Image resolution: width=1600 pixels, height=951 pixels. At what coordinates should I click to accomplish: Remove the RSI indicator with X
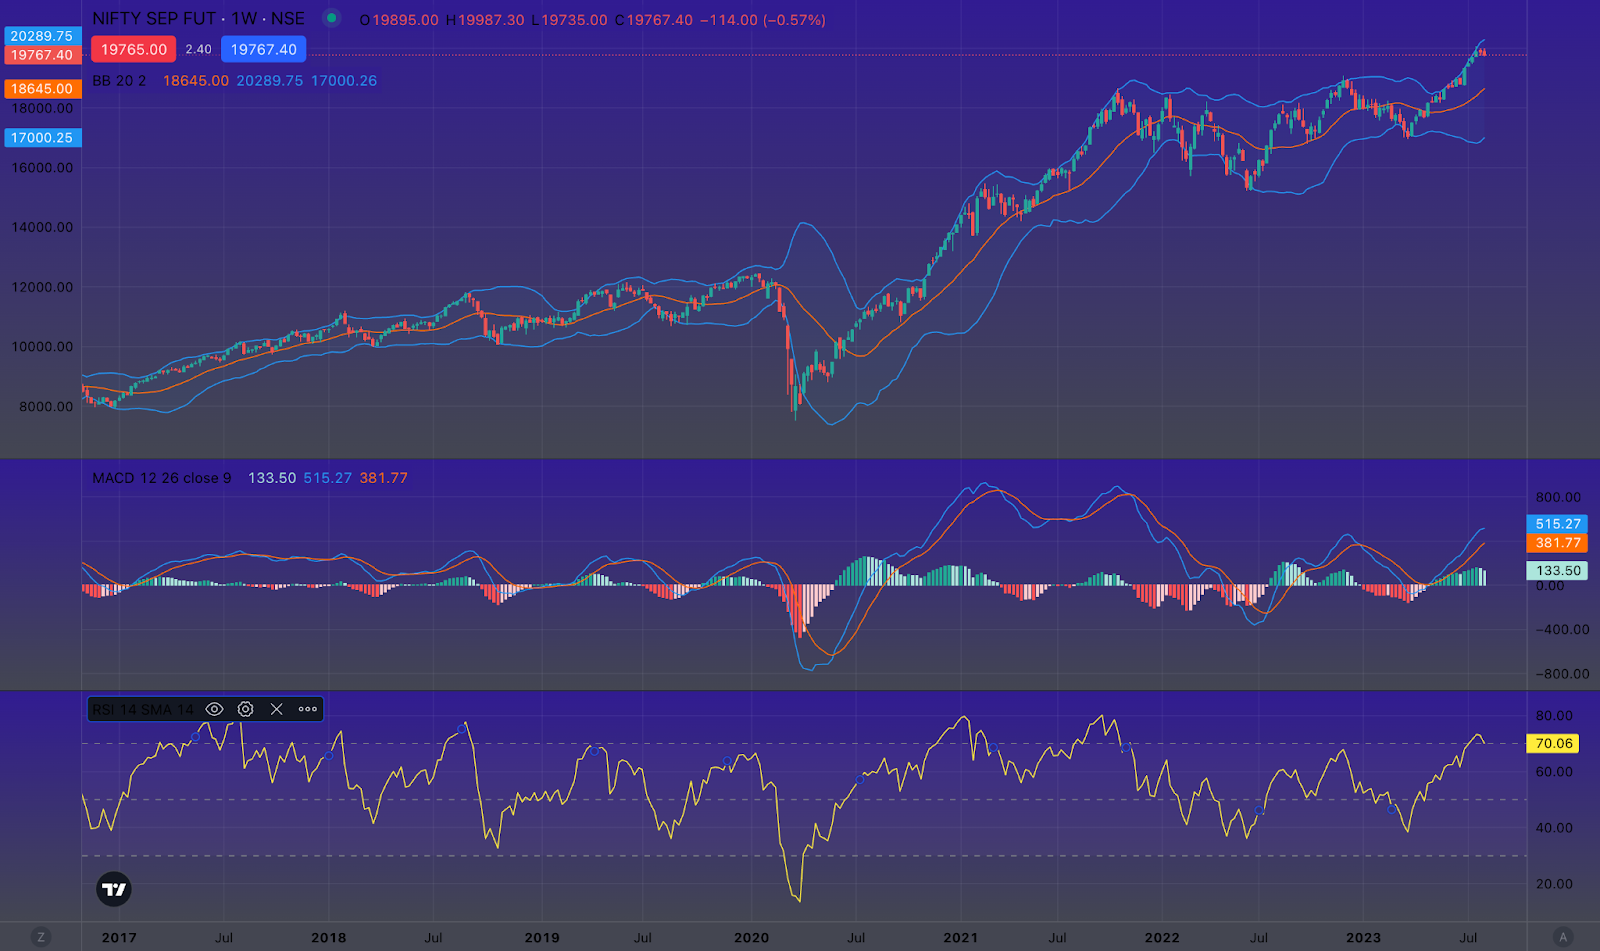tap(277, 709)
